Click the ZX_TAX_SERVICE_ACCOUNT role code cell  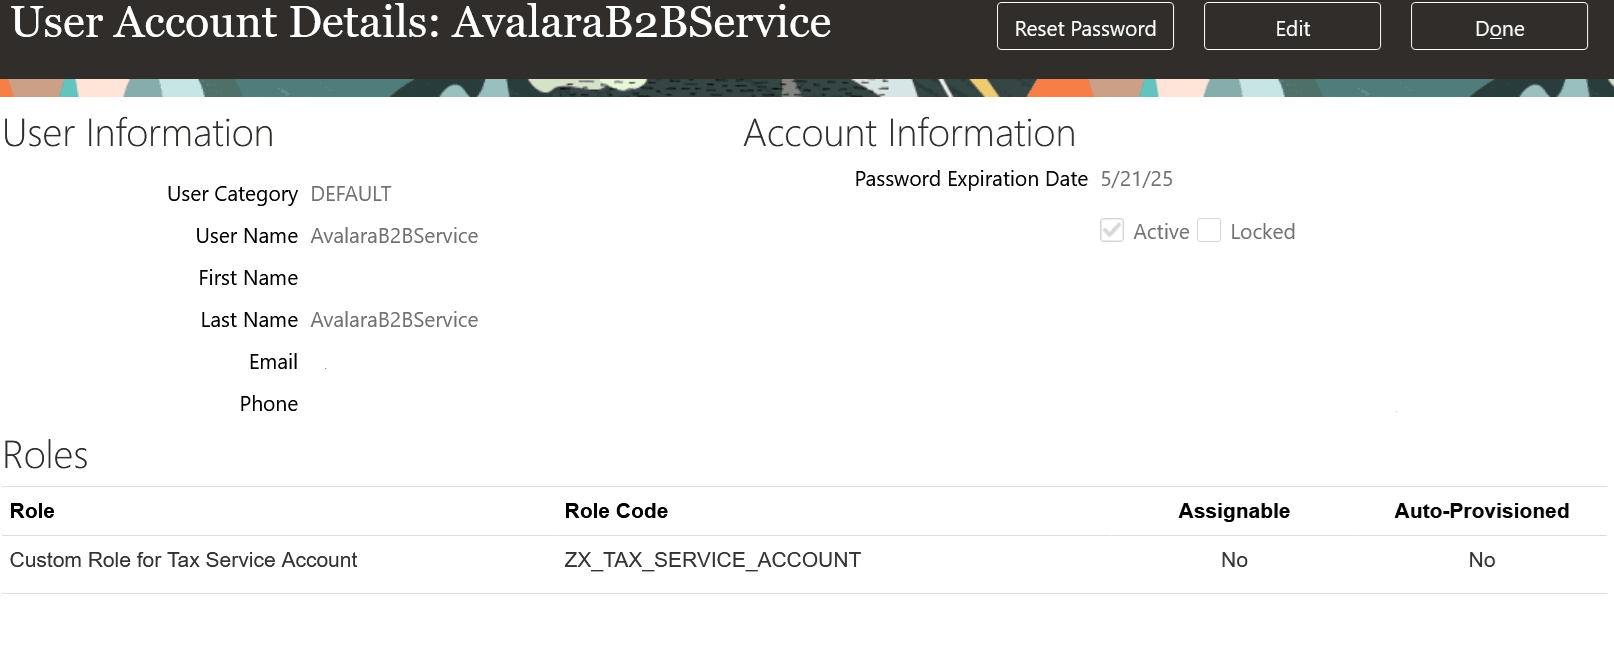(x=712, y=560)
